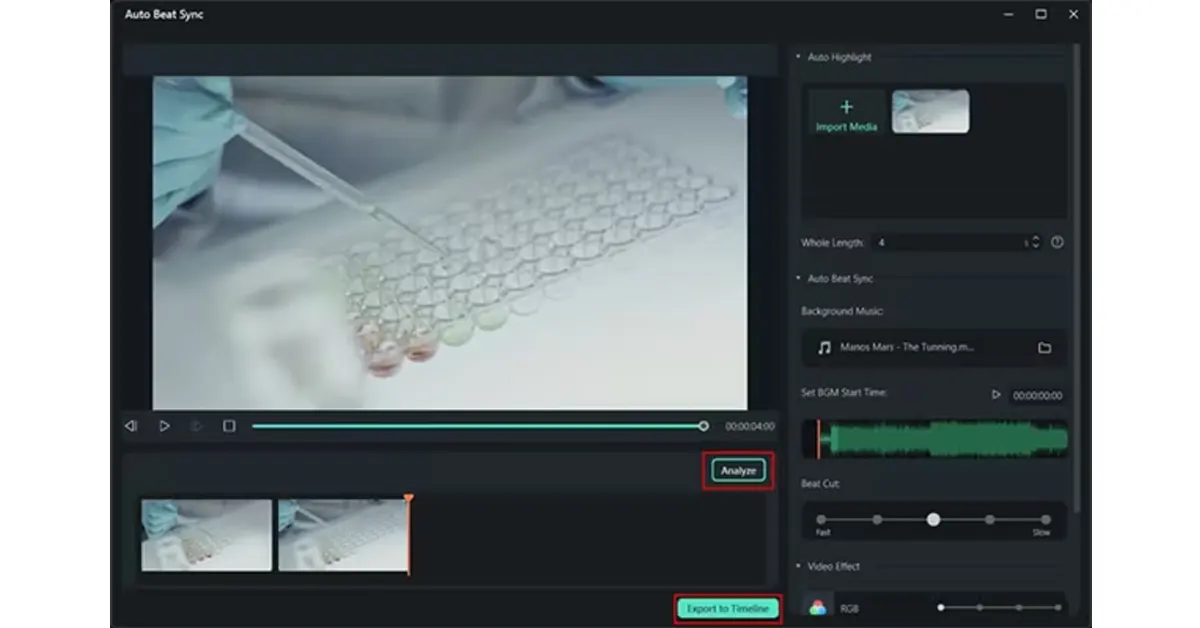Set Beat Cut slider to Slow
Viewport: 1200px width, 628px height.
1045,520
